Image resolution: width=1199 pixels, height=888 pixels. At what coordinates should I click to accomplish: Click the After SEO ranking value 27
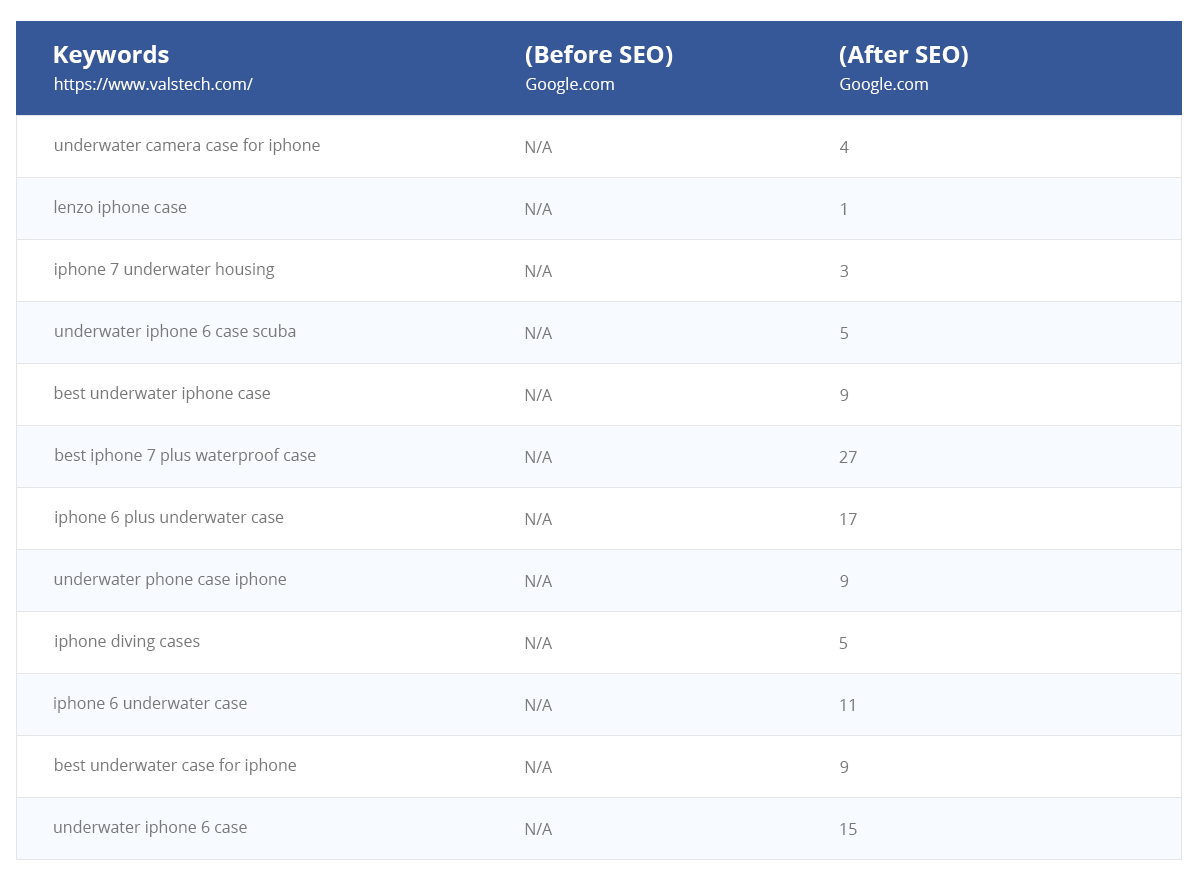point(848,457)
